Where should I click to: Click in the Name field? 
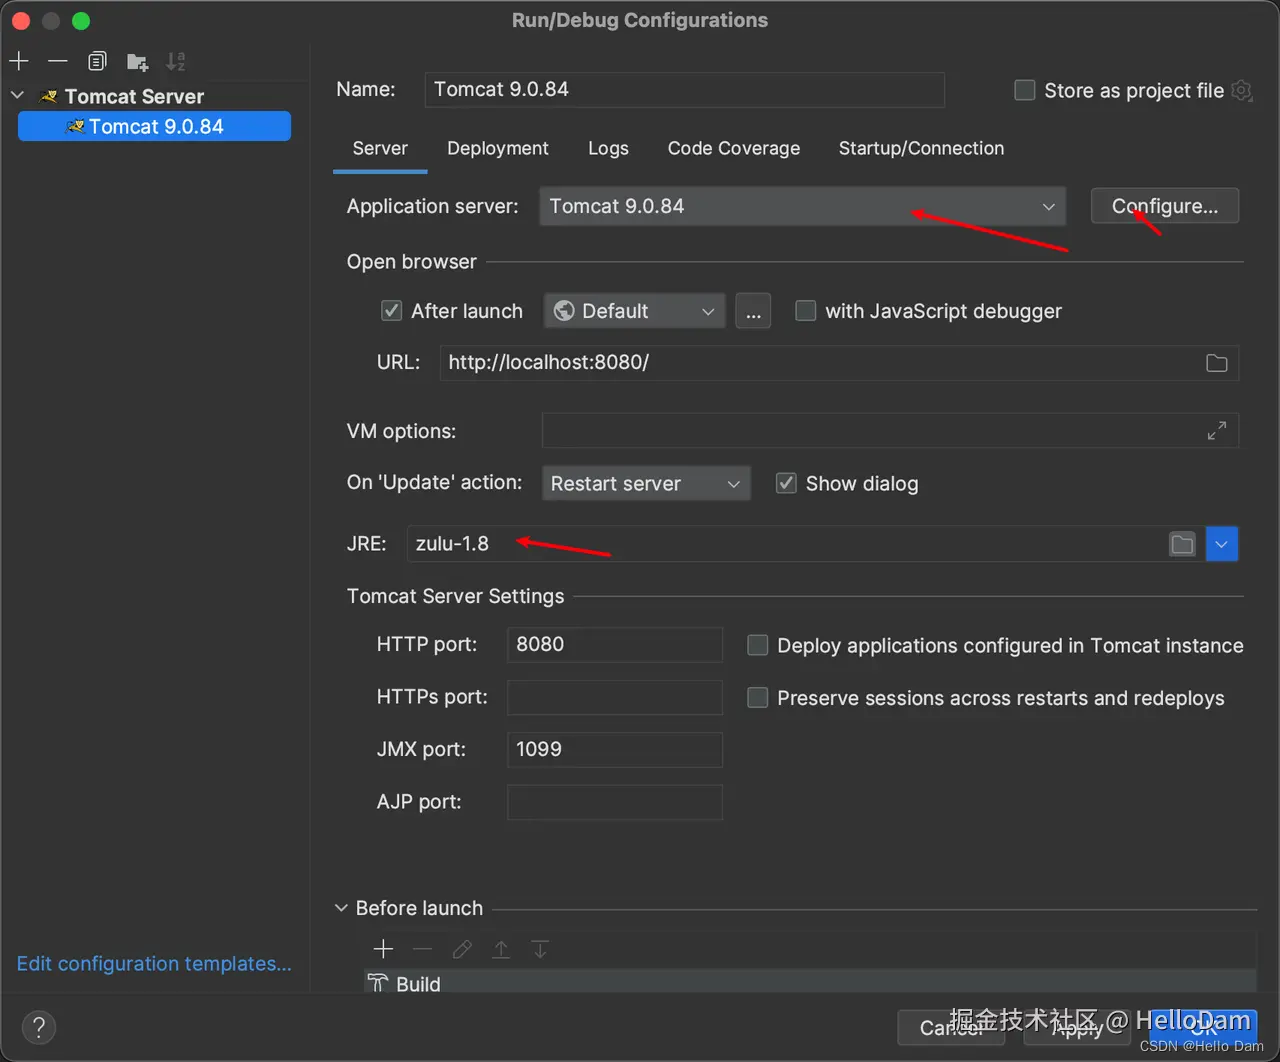click(x=685, y=89)
